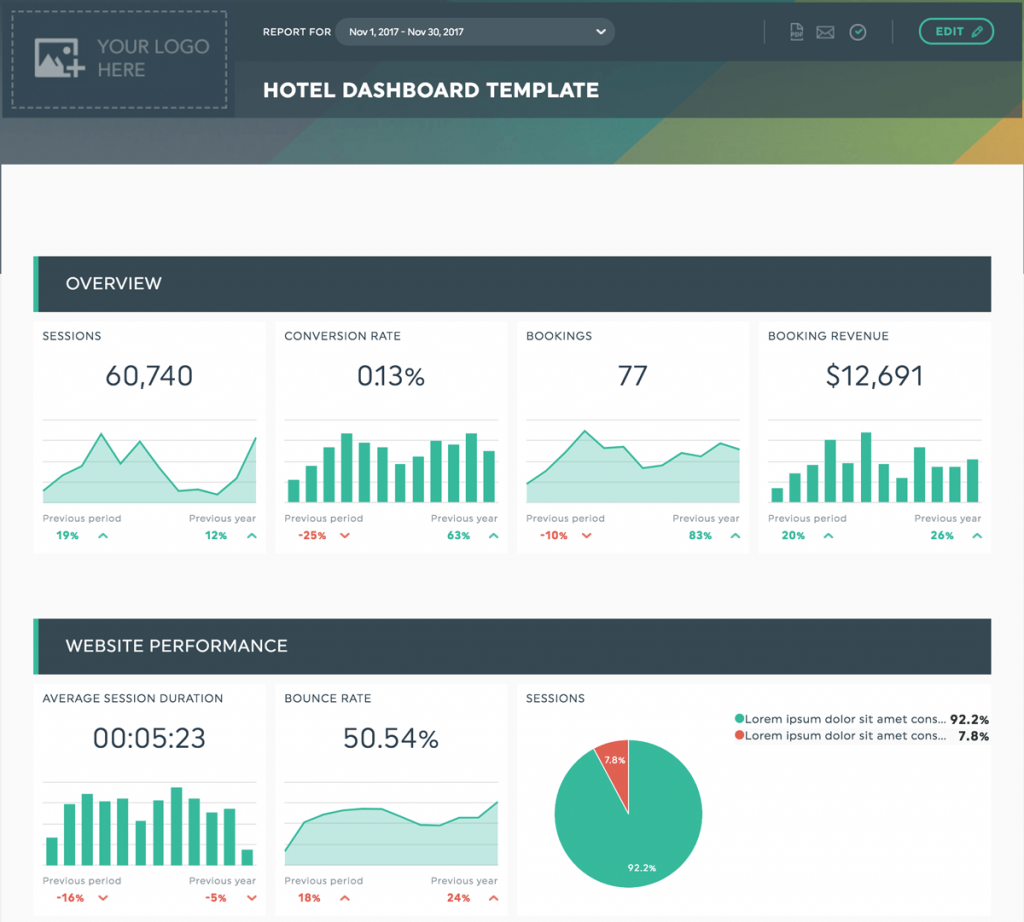Click the OVERVIEW section header

pos(113,283)
